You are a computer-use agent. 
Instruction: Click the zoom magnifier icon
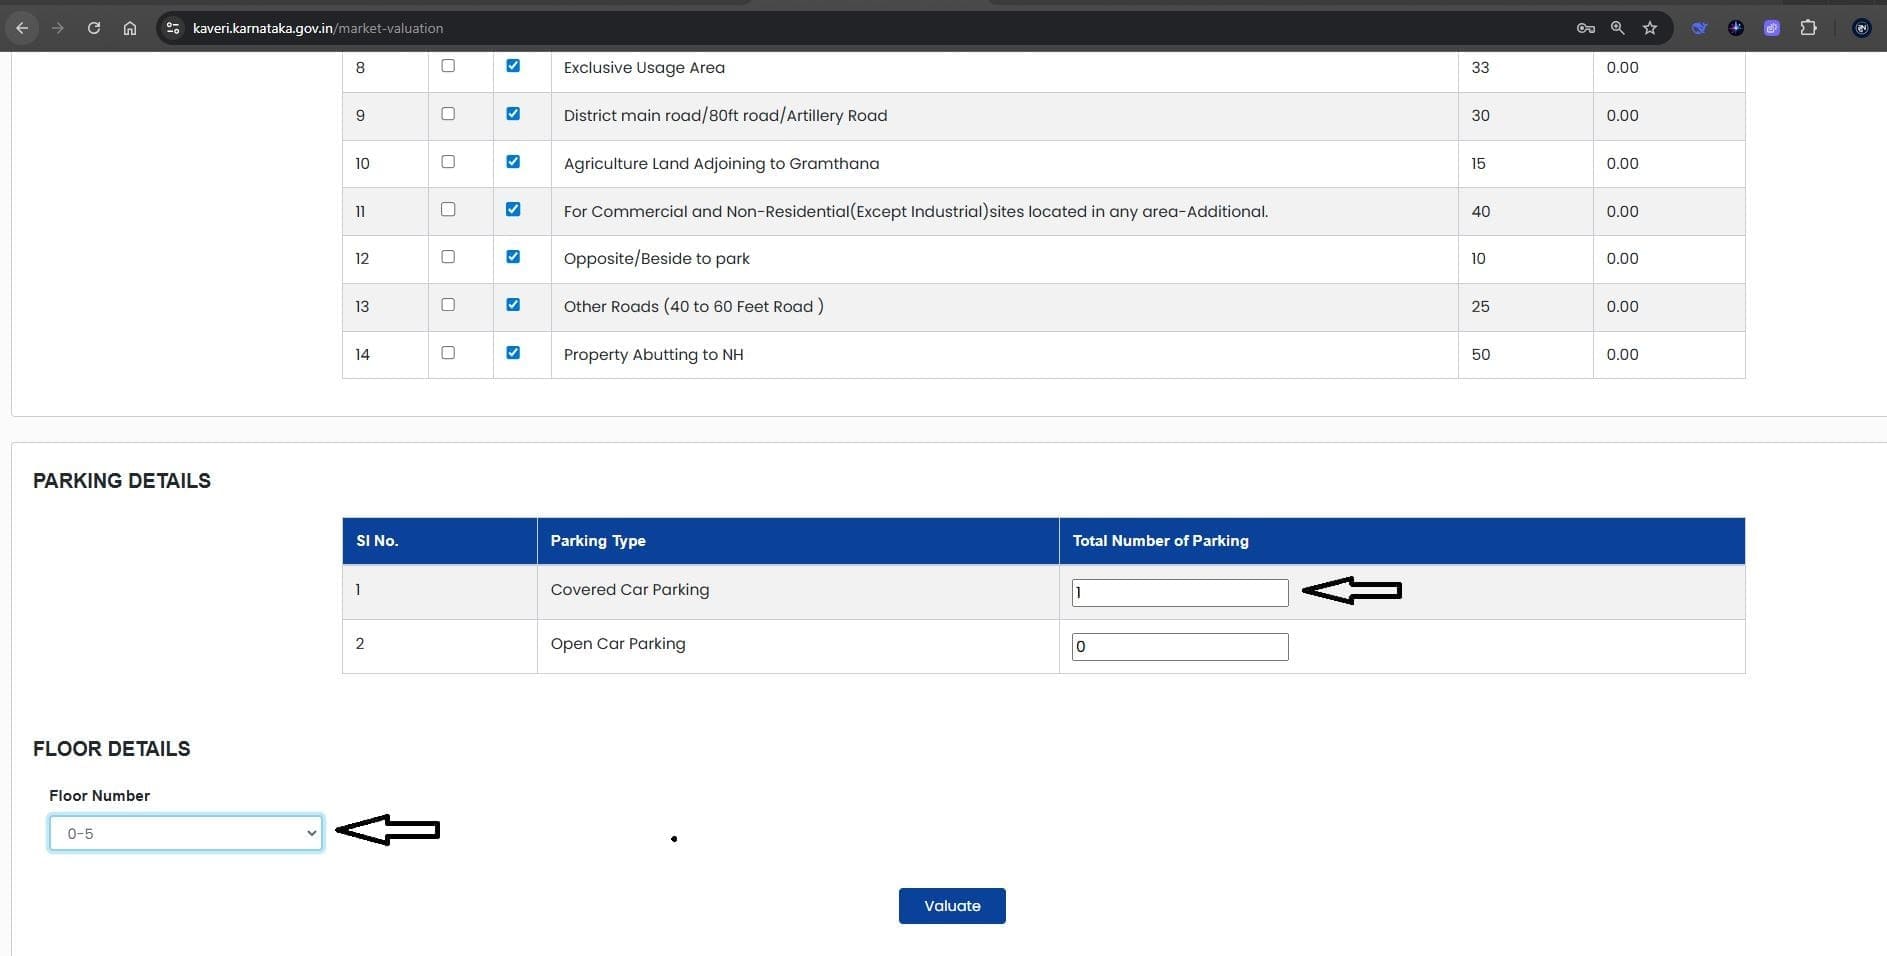[x=1617, y=28]
